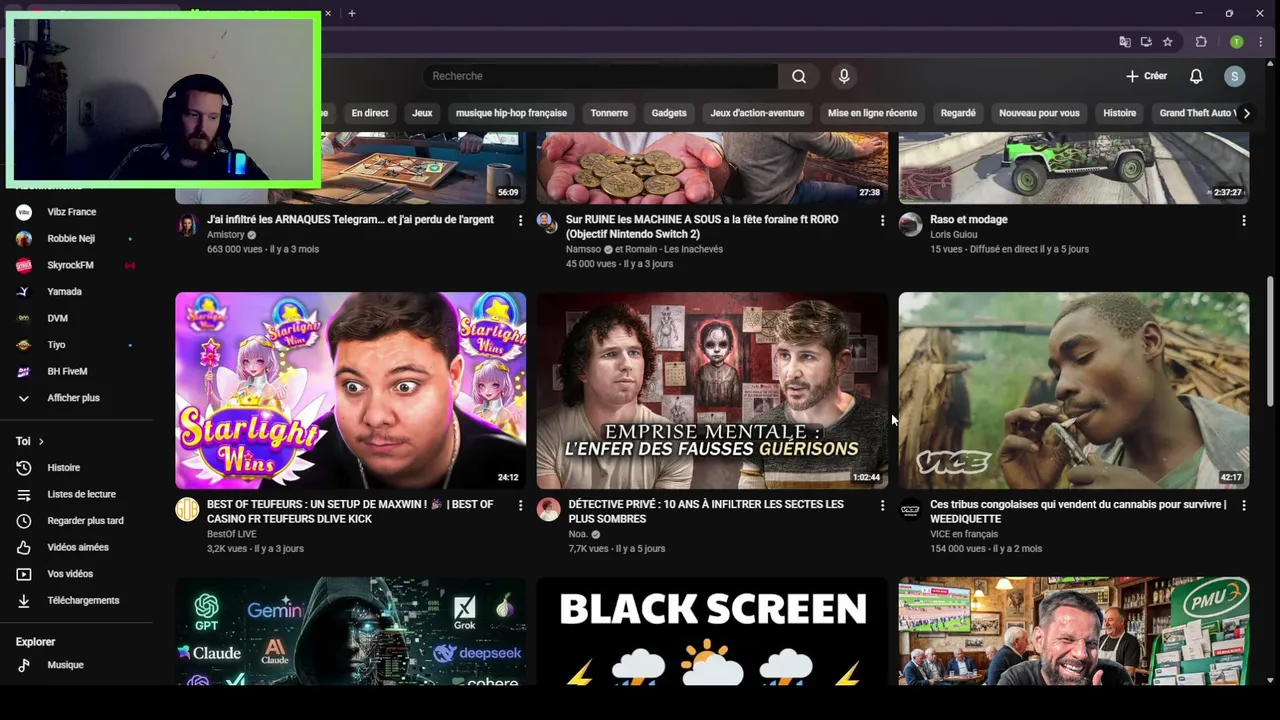Viewport: 1280px width, 720px height.
Task: Start voice search with microphone icon
Action: point(844,76)
